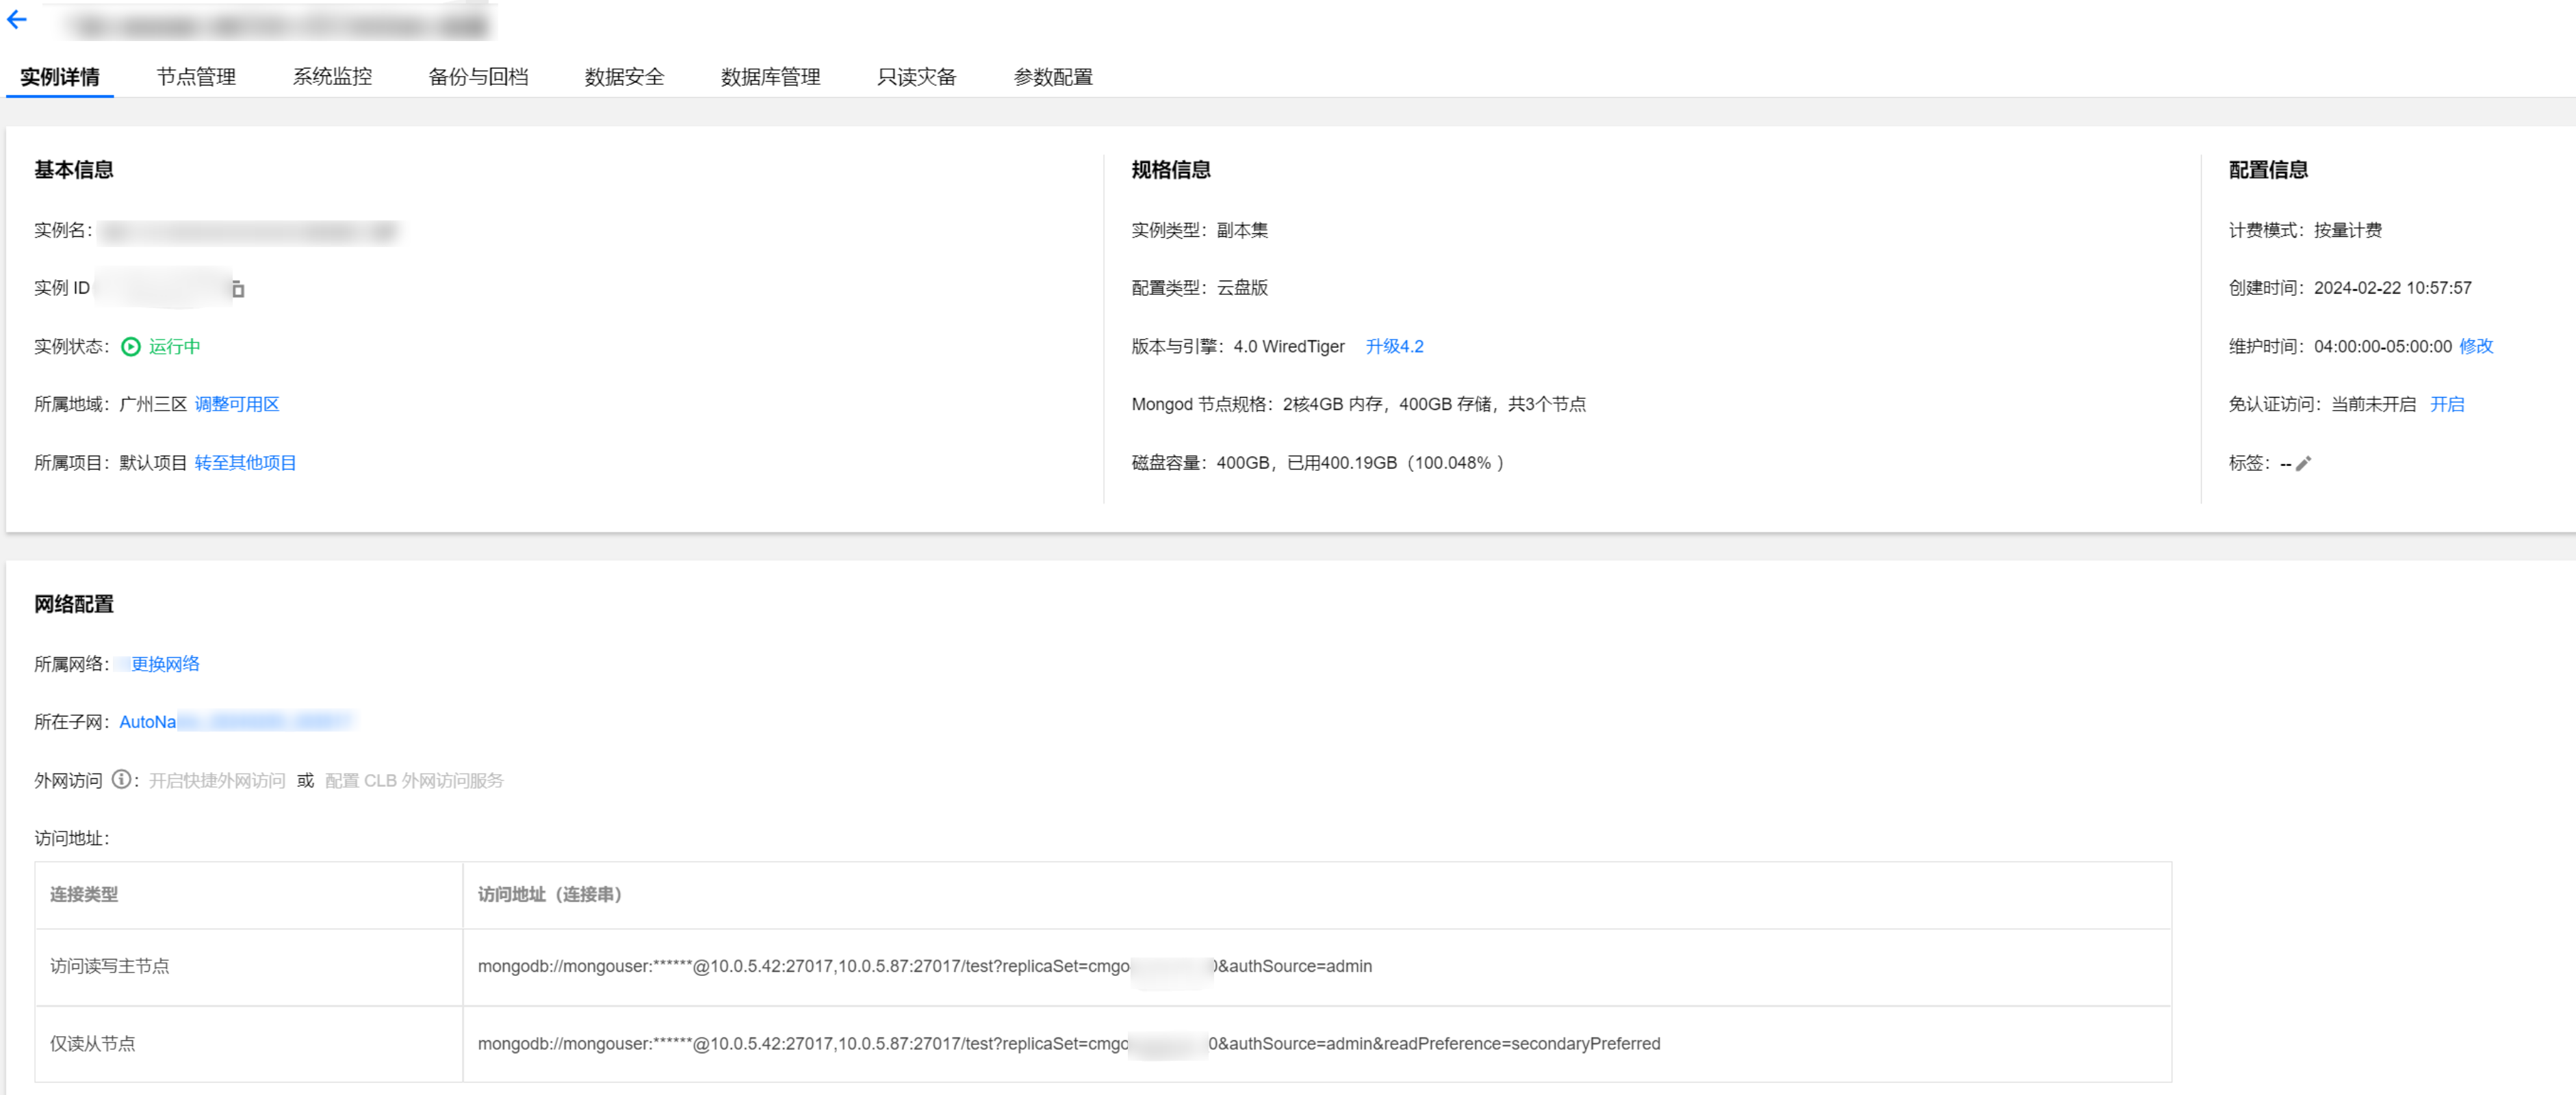The image size is (2576, 1095).
Task: Copy the instance ID with copy icon
Action: tap(238, 289)
